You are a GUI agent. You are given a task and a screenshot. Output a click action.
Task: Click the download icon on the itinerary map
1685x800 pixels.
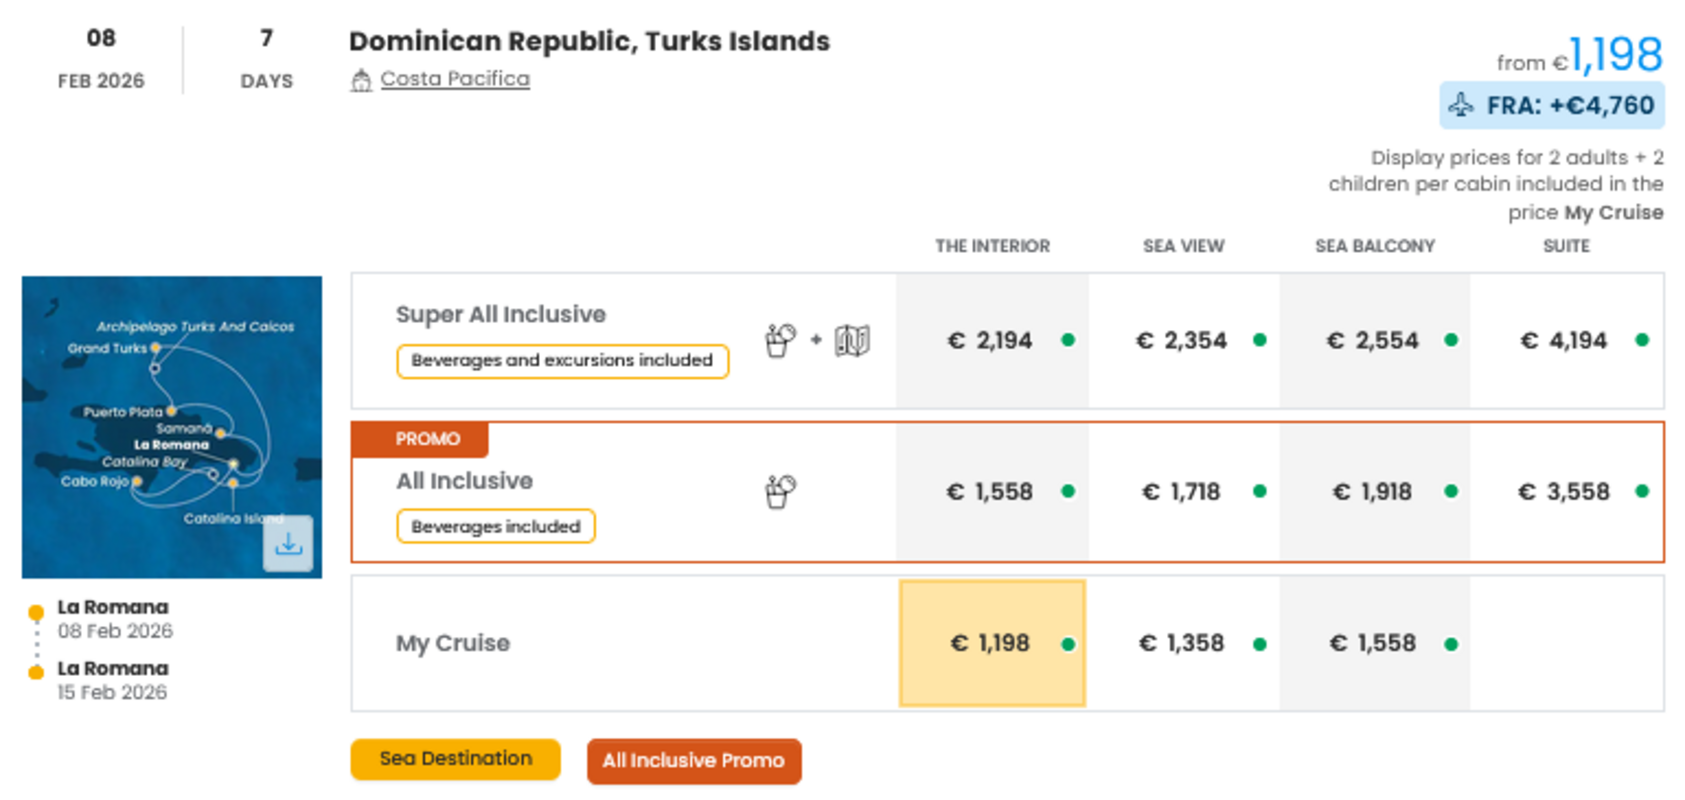[288, 543]
